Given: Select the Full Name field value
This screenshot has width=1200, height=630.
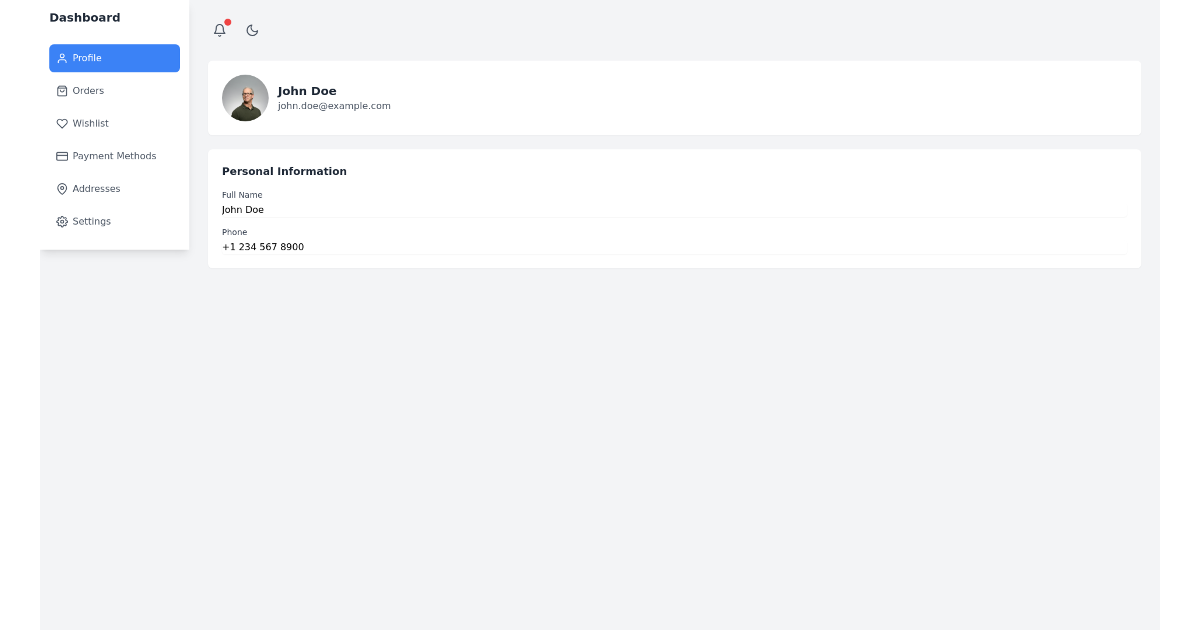Looking at the screenshot, I should point(243,210).
